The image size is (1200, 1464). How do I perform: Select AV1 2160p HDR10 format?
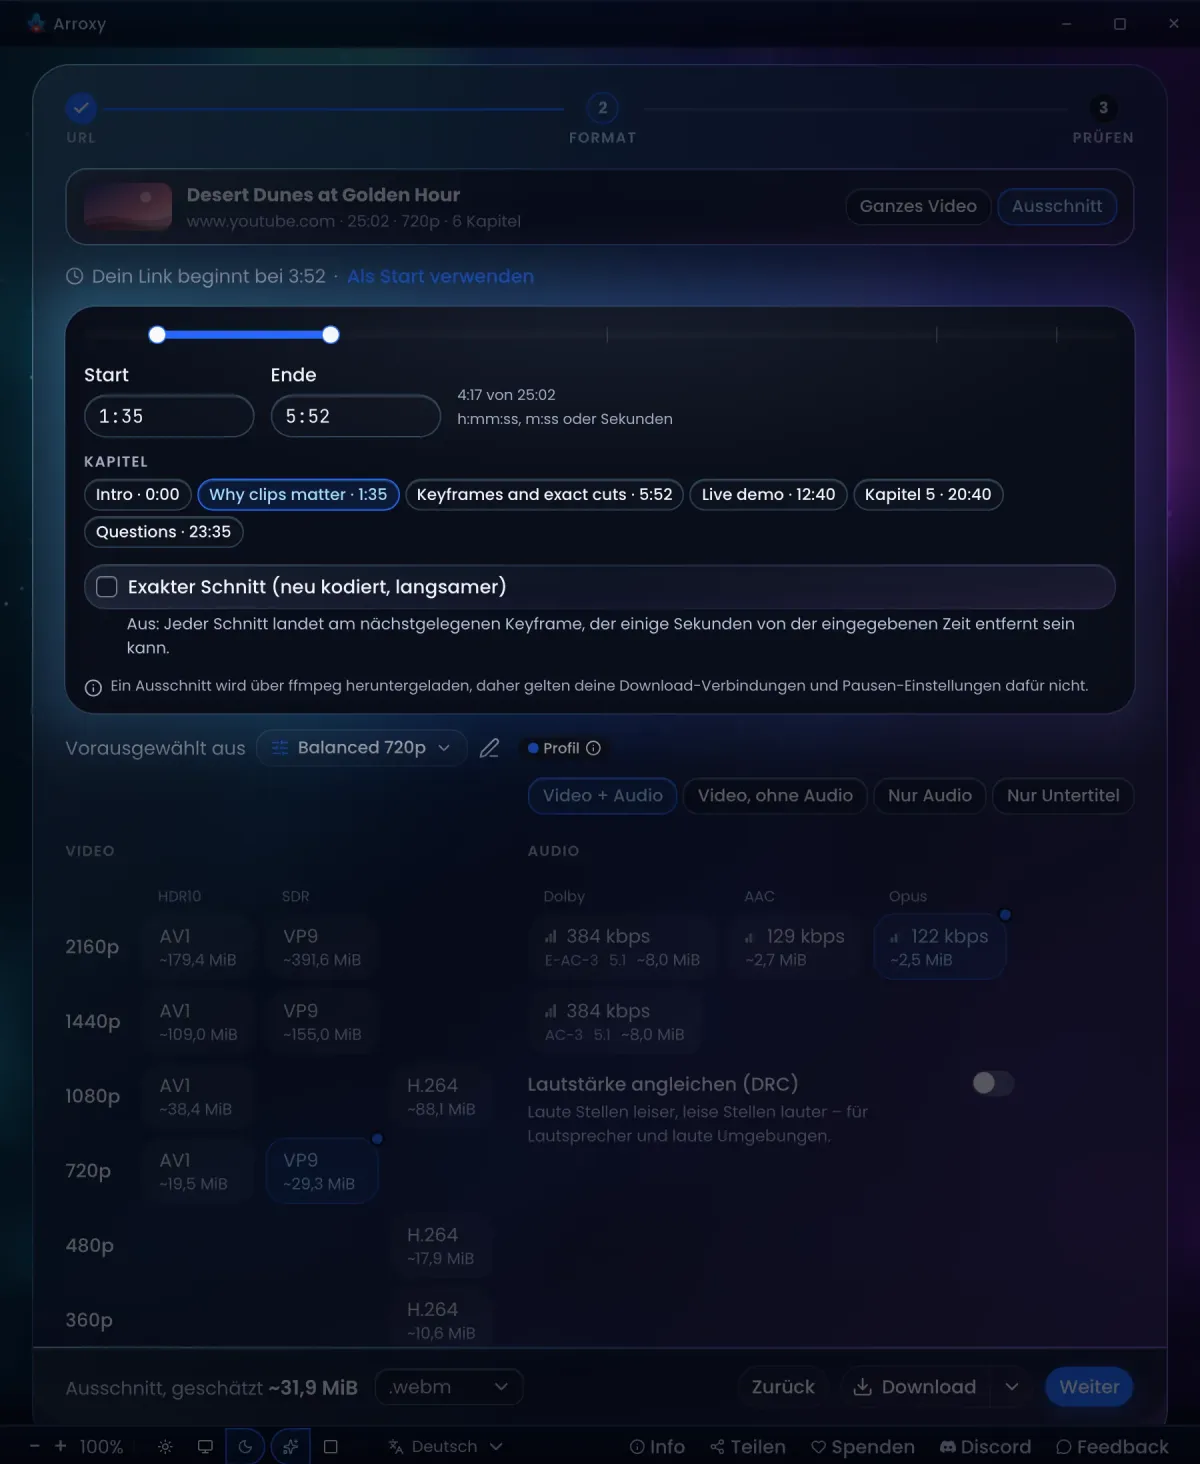point(198,947)
